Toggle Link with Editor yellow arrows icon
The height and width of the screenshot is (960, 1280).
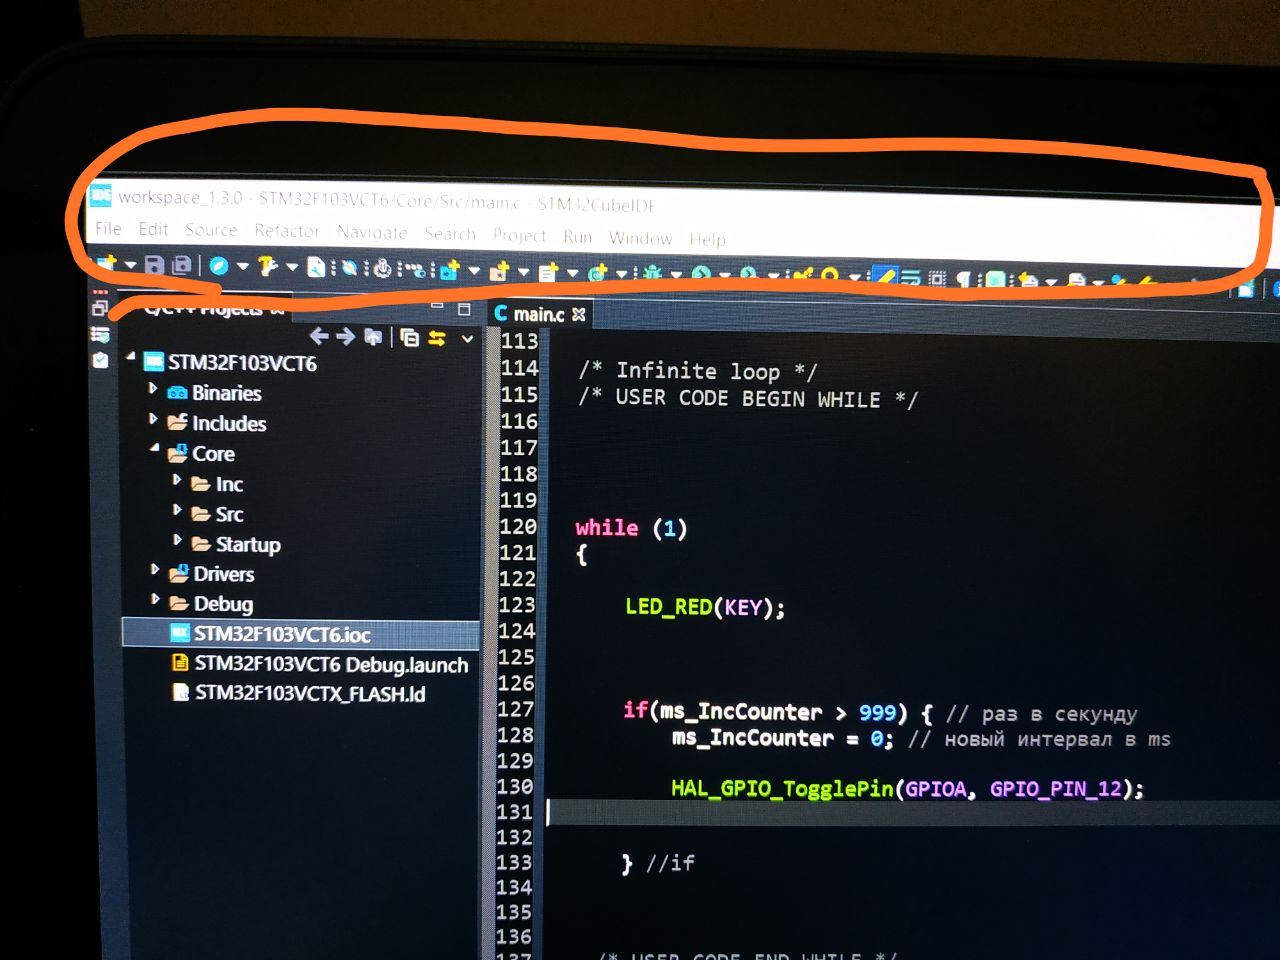(437, 338)
